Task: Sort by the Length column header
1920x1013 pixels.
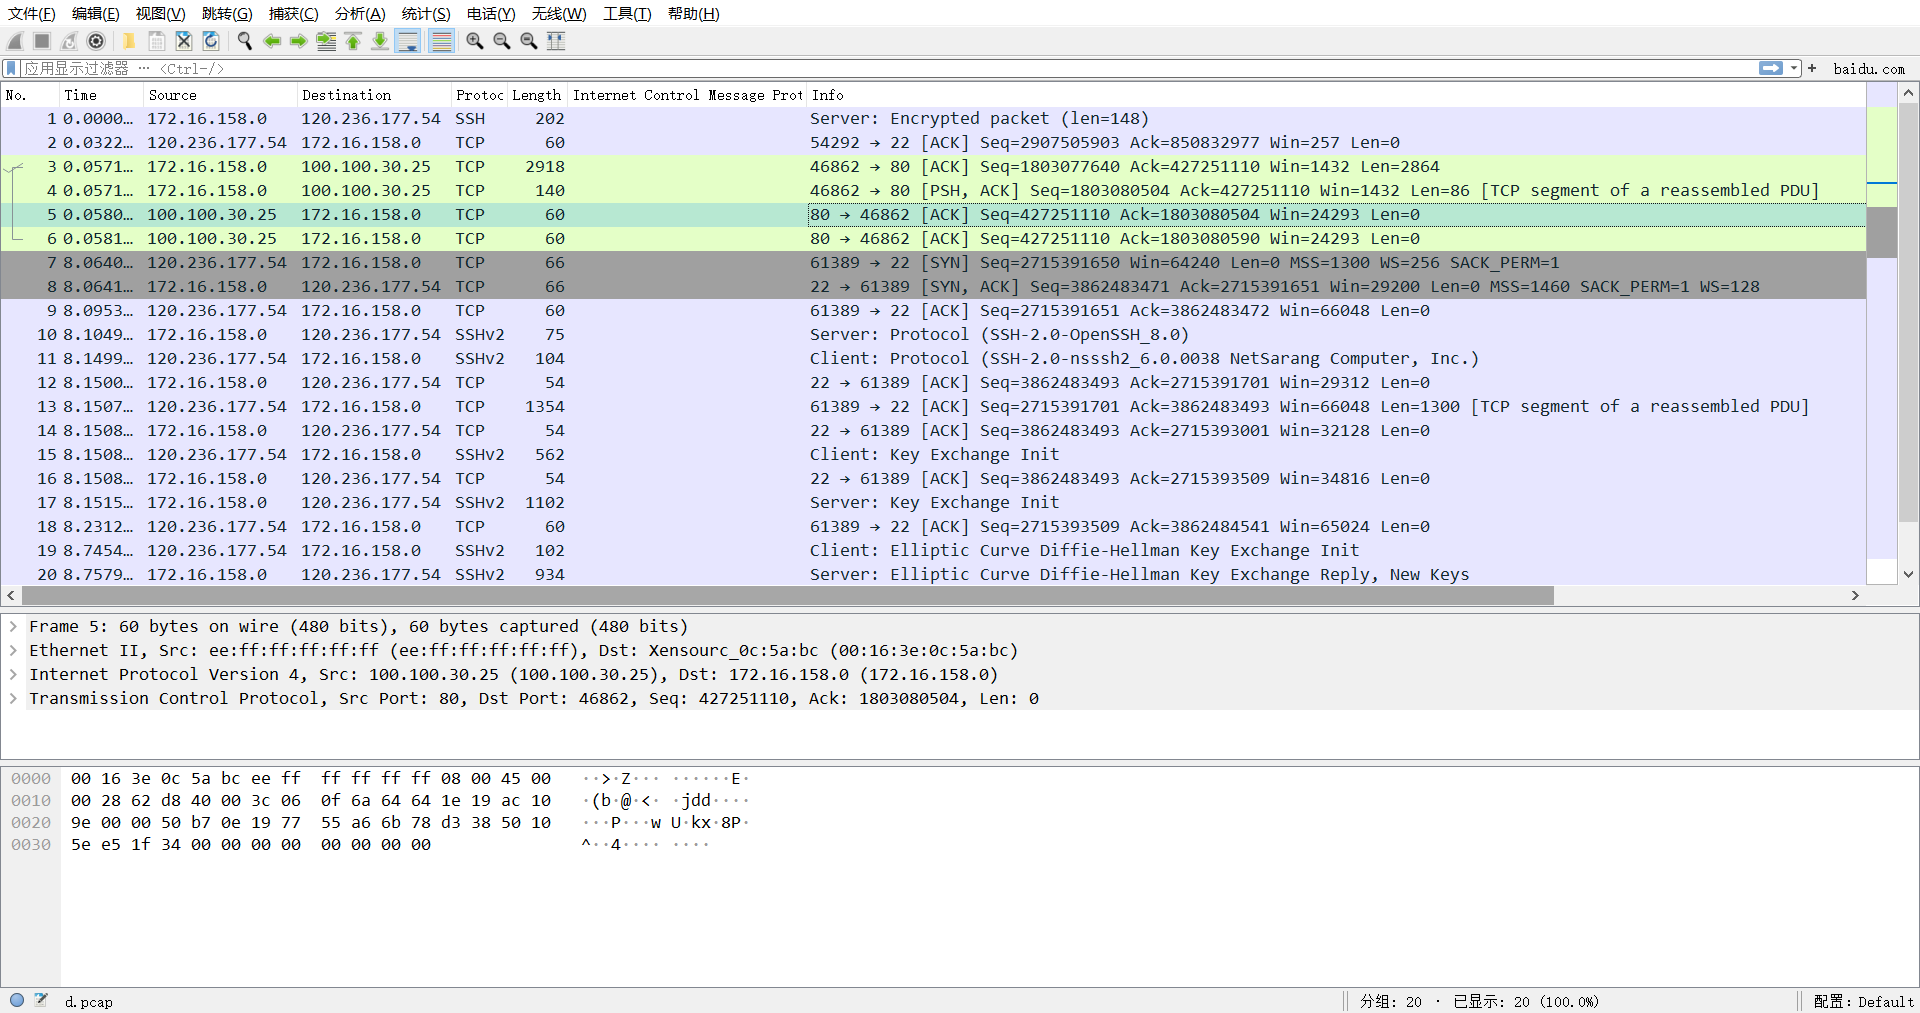Action: (x=537, y=95)
